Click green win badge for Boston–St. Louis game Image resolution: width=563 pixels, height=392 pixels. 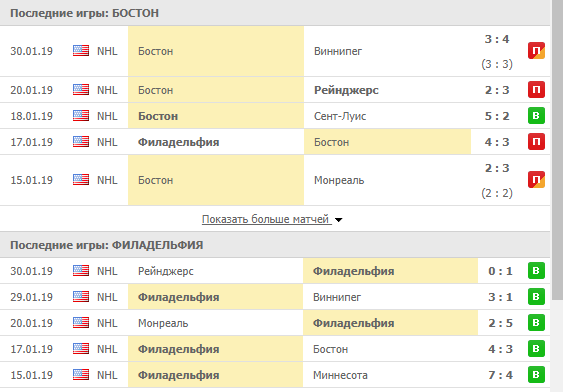[536, 116]
